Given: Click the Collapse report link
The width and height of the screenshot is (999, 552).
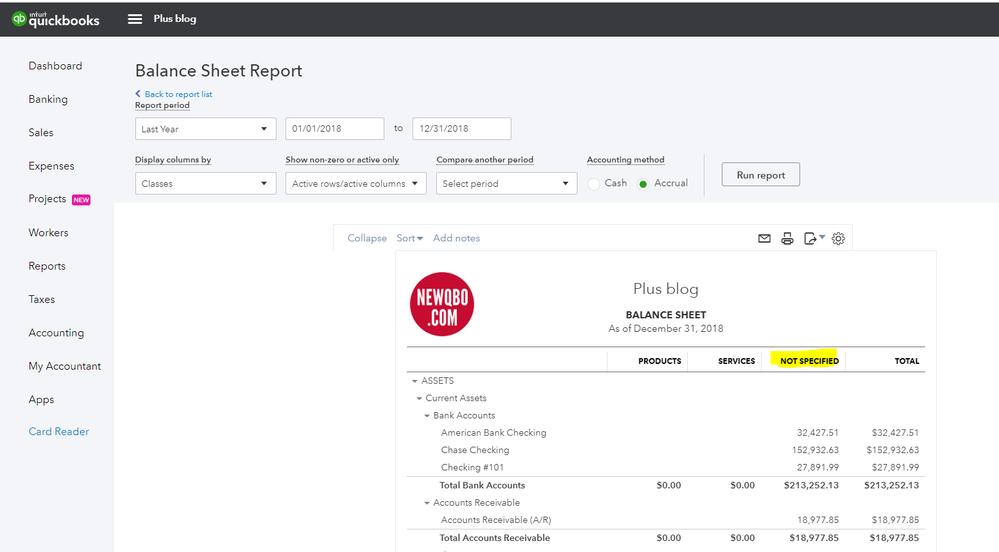Looking at the screenshot, I should (367, 238).
